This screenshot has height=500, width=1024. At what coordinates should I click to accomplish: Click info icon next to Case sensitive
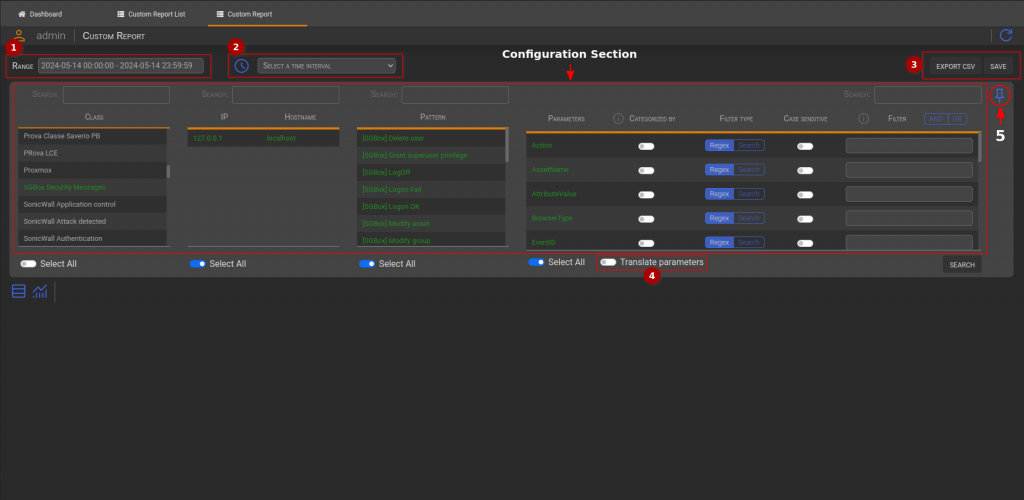tap(863, 119)
